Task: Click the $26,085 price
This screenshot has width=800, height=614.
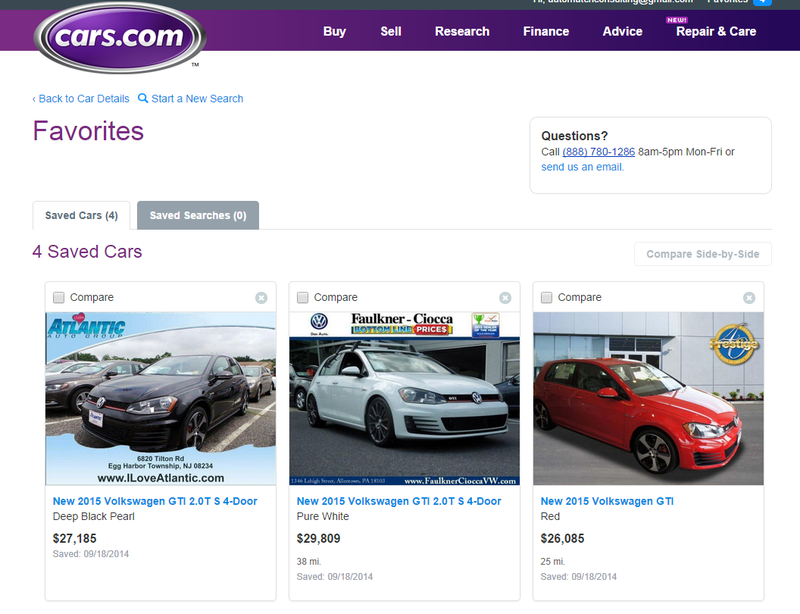Action: click(x=562, y=538)
